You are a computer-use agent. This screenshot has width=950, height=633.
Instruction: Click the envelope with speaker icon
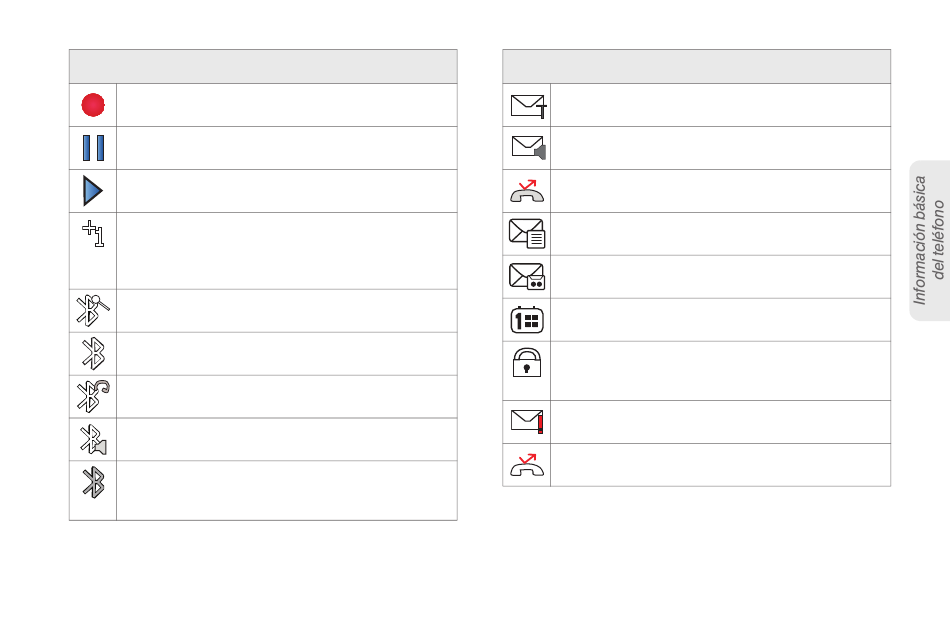(528, 148)
